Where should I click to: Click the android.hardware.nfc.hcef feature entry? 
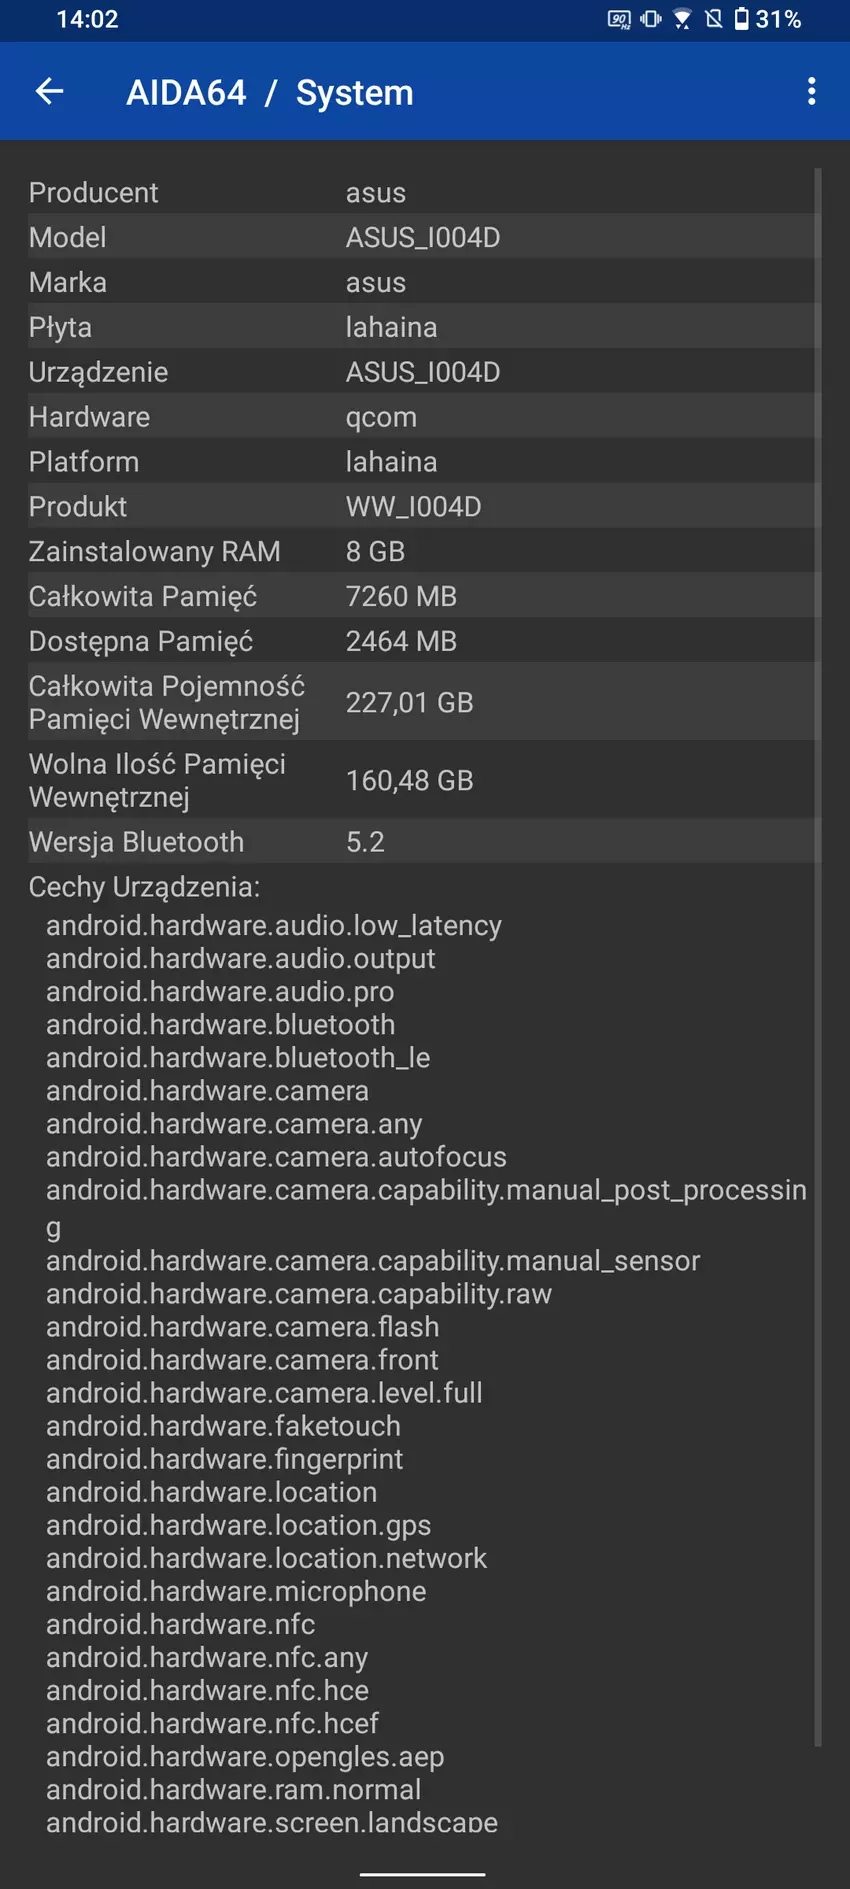(212, 1723)
